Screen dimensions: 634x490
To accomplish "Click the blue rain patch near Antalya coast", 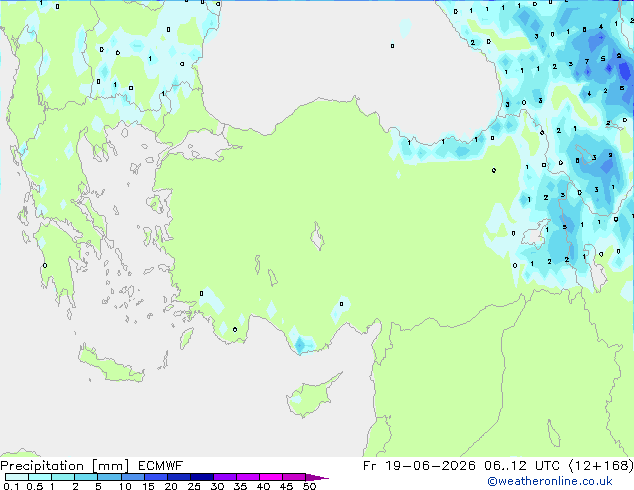I will [x=300, y=345].
